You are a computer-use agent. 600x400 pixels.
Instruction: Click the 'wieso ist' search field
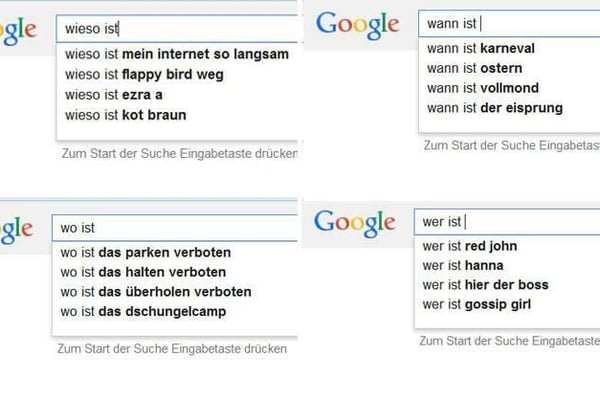coord(175,30)
